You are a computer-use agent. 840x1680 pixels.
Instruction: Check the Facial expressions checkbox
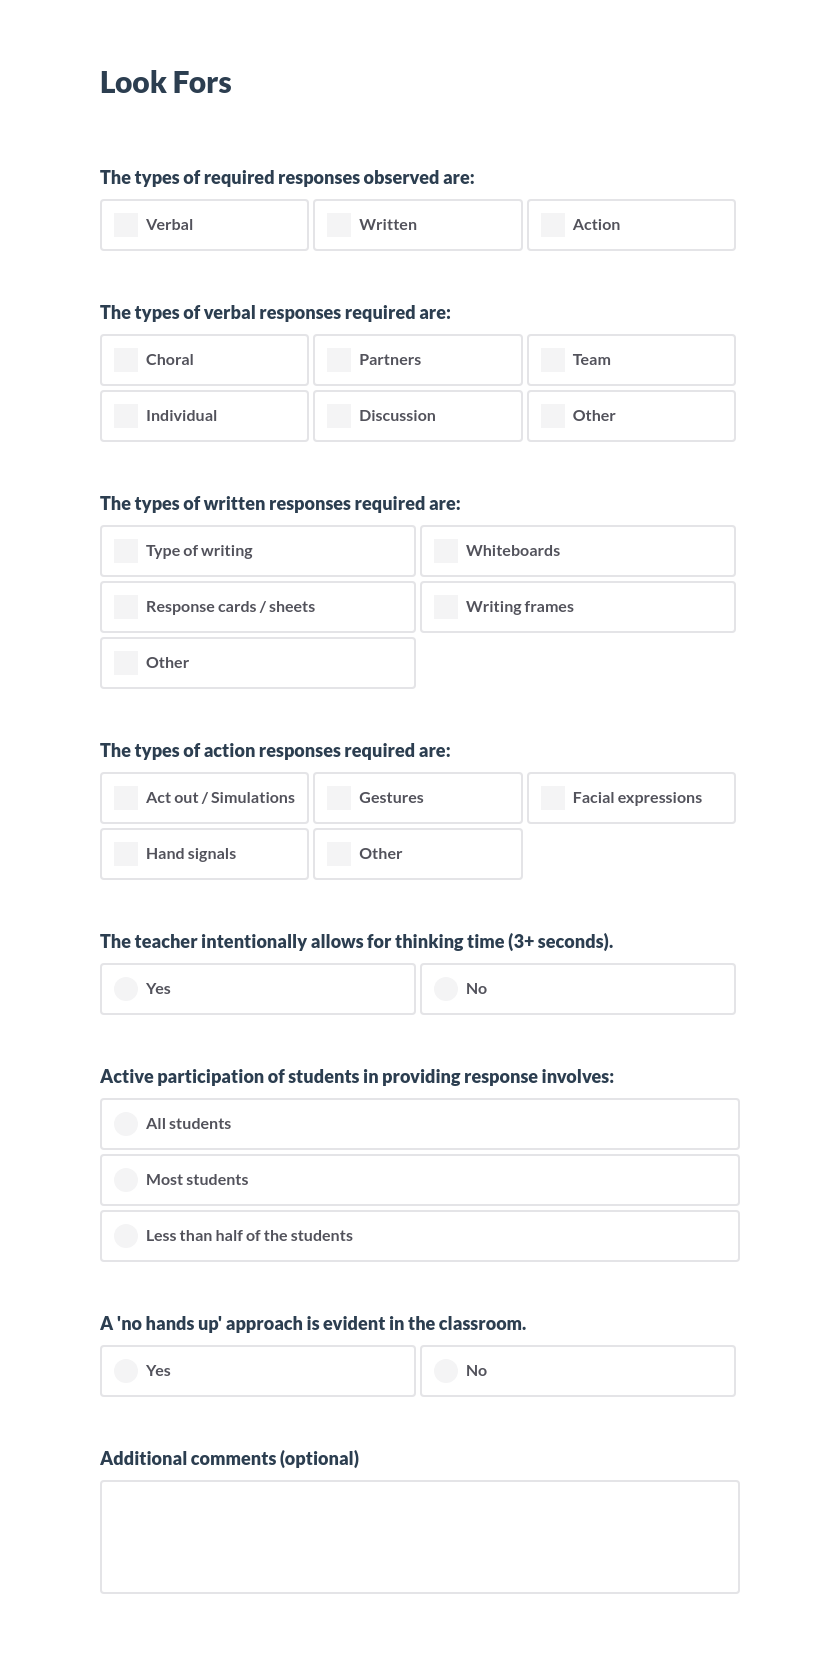coord(552,798)
